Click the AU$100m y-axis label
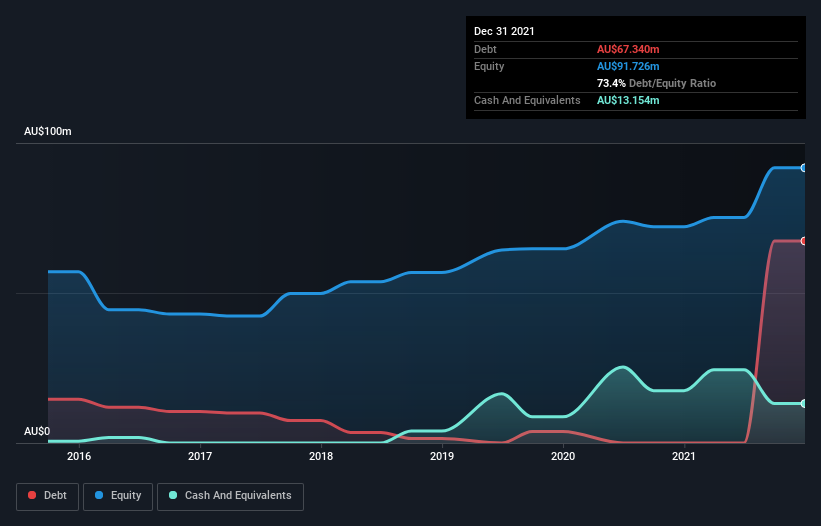The width and height of the screenshot is (821, 526). [48, 131]
